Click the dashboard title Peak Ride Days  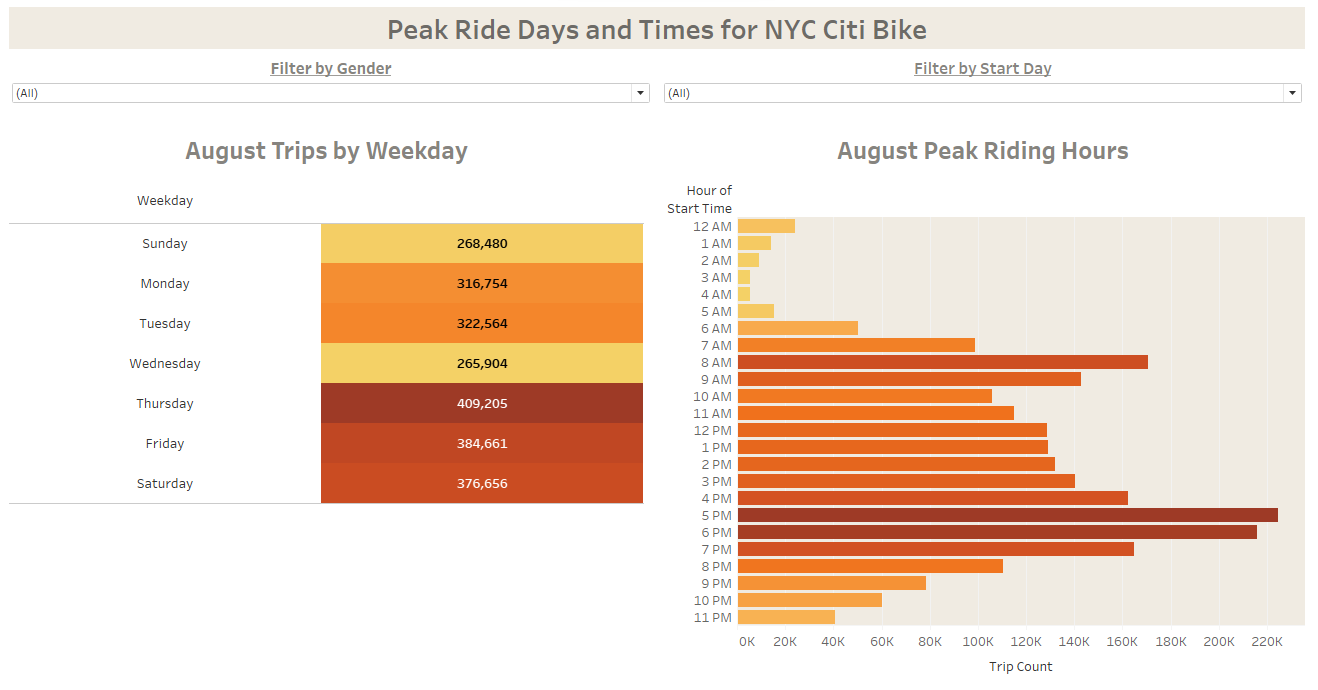(659, 29)
